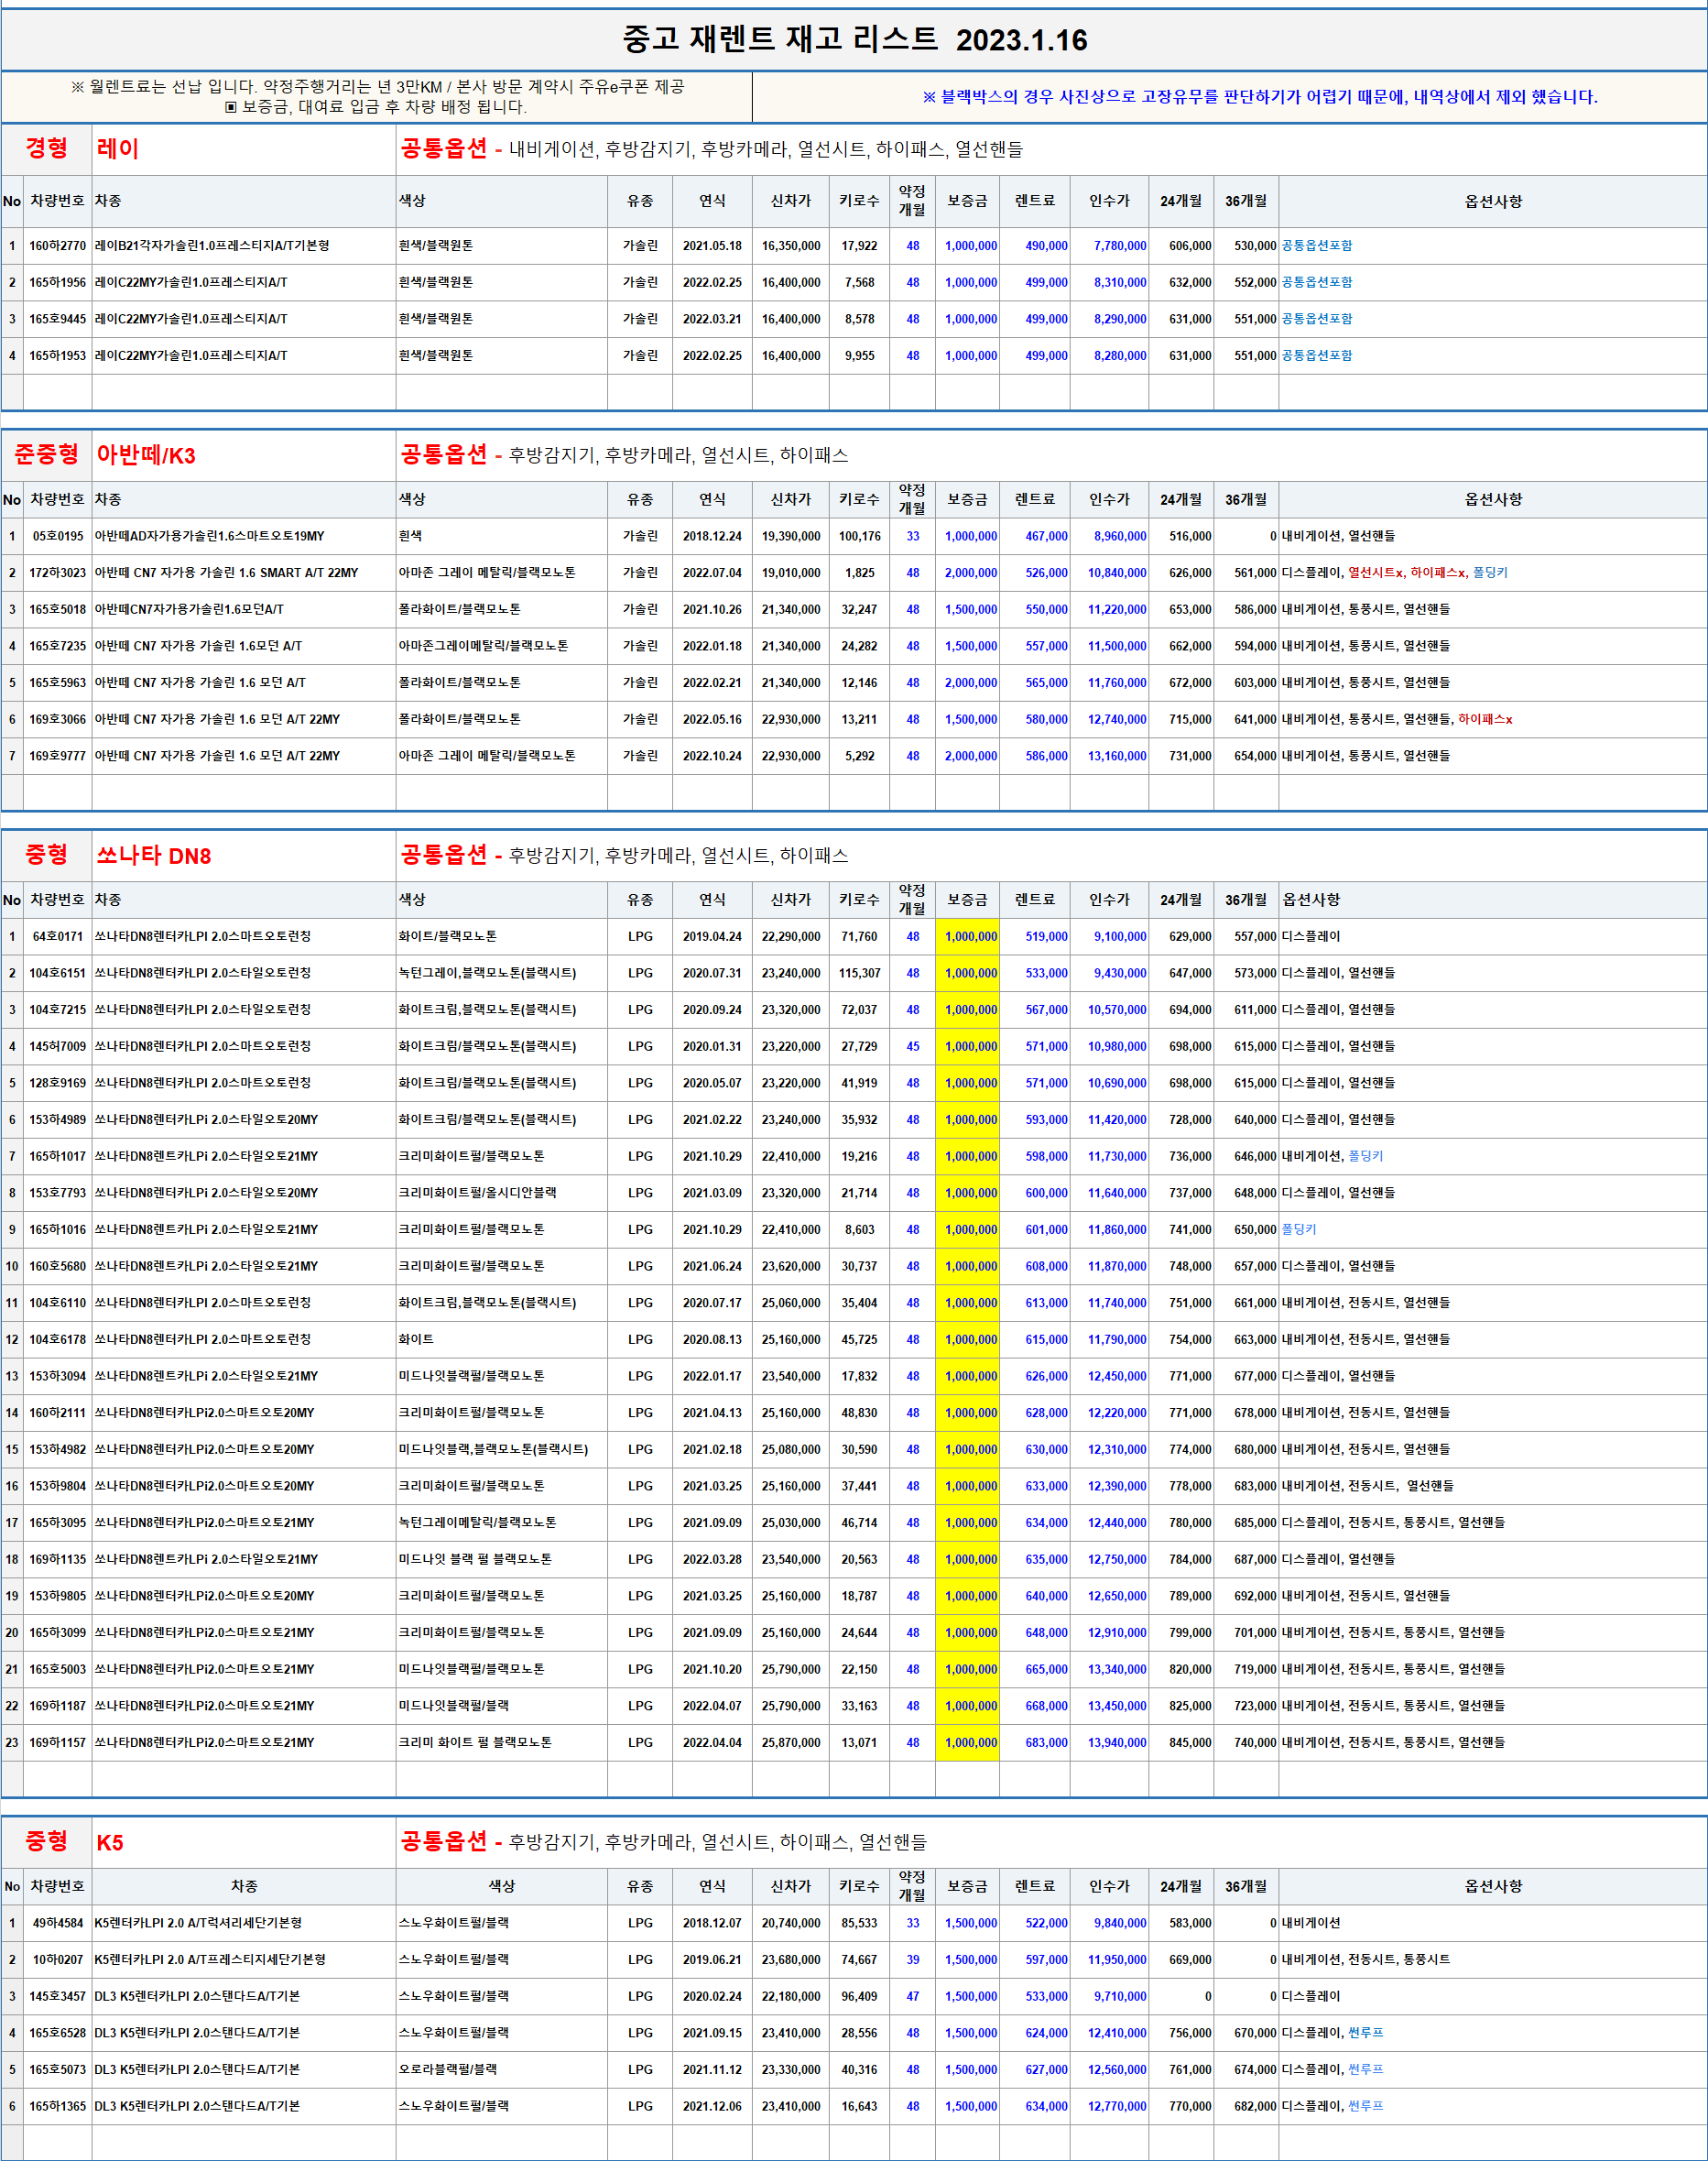Image resolution: width=1708 pixels, height=2161 pixels.
Task: Select car number 64호0171
Action: pyautogui.click(x=57, y=937)
